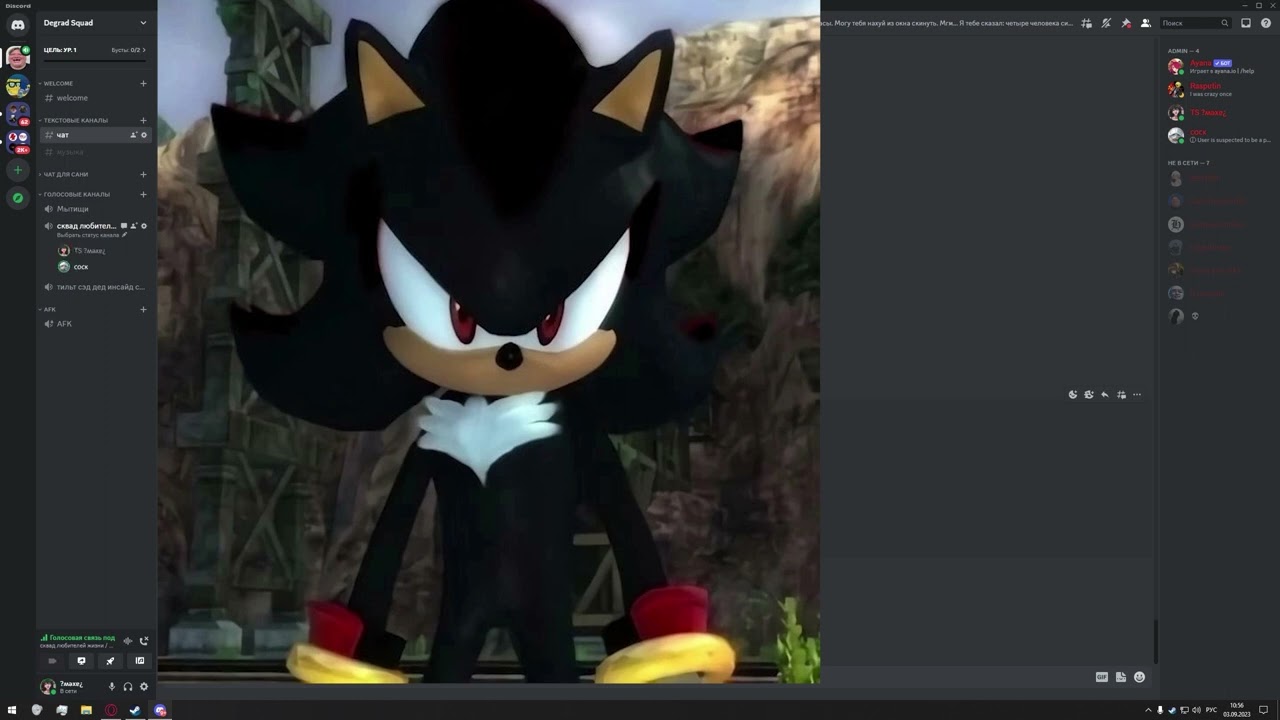Create thread from hovered message
1280x720 pixels.
tap(1121, 395)
